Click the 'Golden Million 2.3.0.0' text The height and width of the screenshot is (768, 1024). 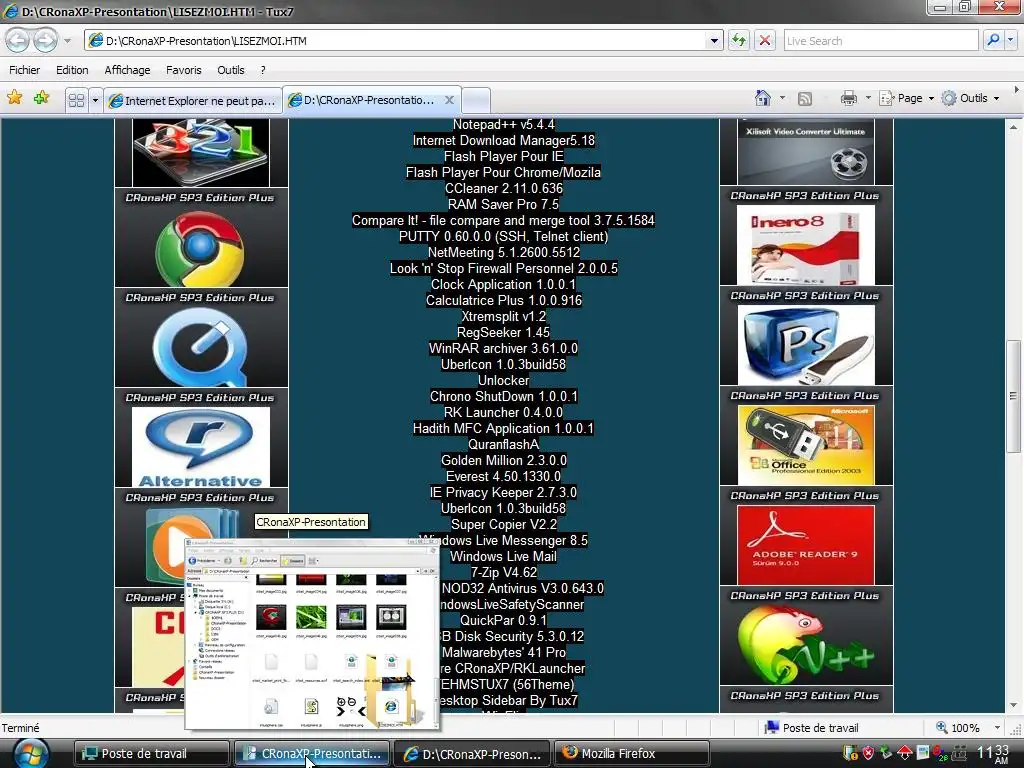click(504, 460)
